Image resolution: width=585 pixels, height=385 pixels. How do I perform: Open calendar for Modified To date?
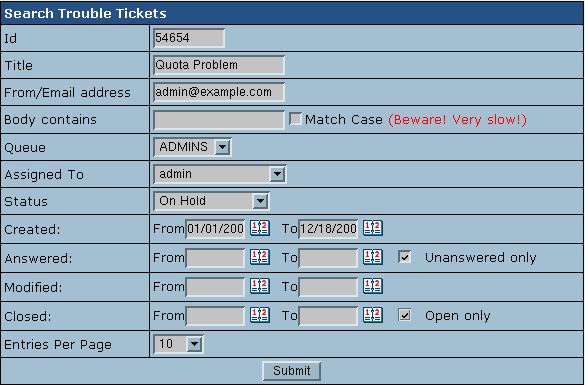pos(373,286)
